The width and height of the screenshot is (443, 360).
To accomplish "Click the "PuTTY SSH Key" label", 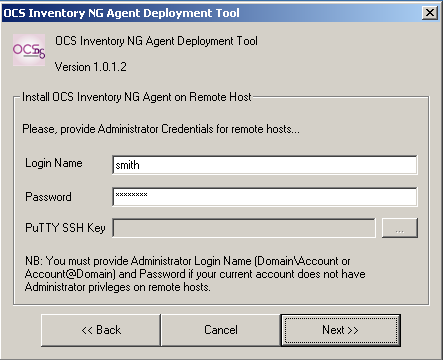I will tap(65, 228).
